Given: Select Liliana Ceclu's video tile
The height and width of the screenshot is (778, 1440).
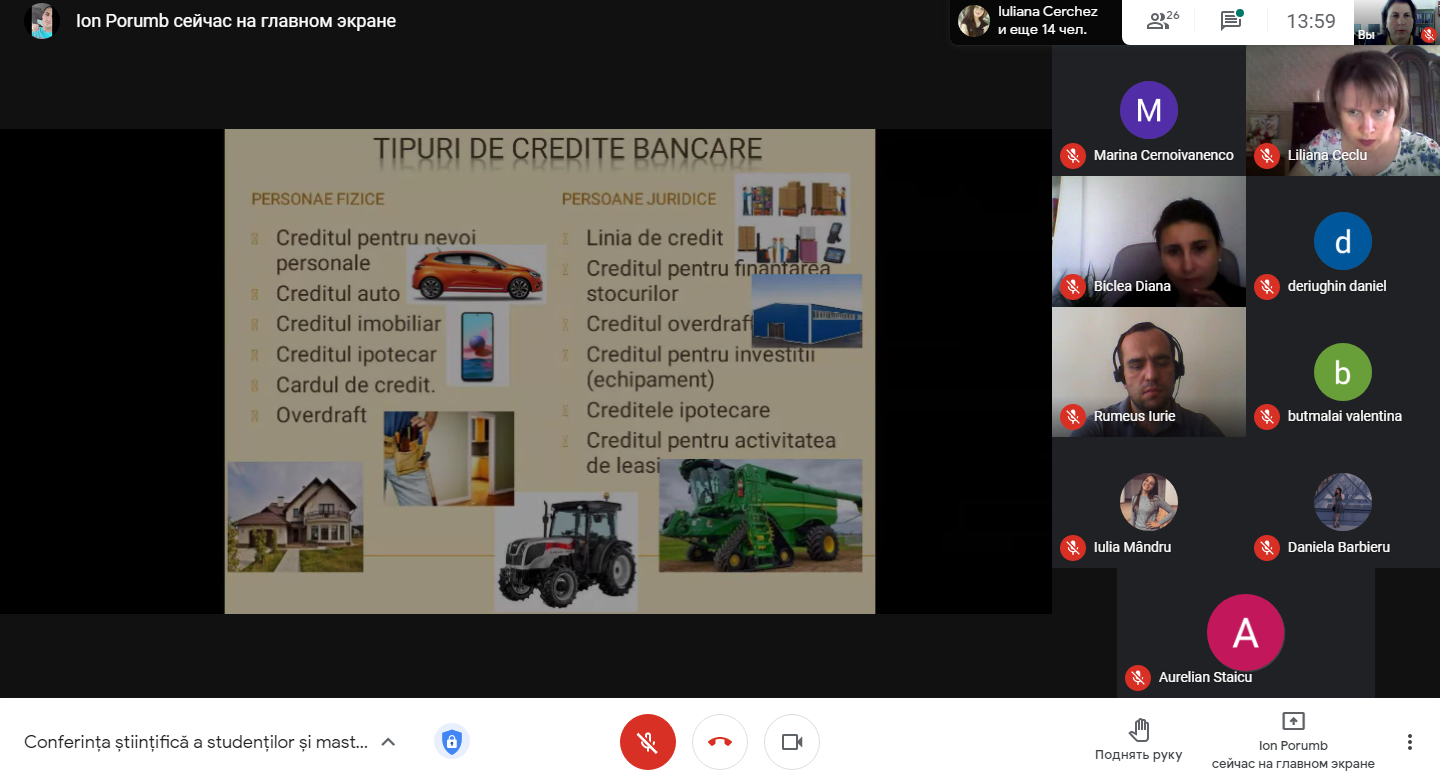Looking at the screenshot, I should 1342,110.
